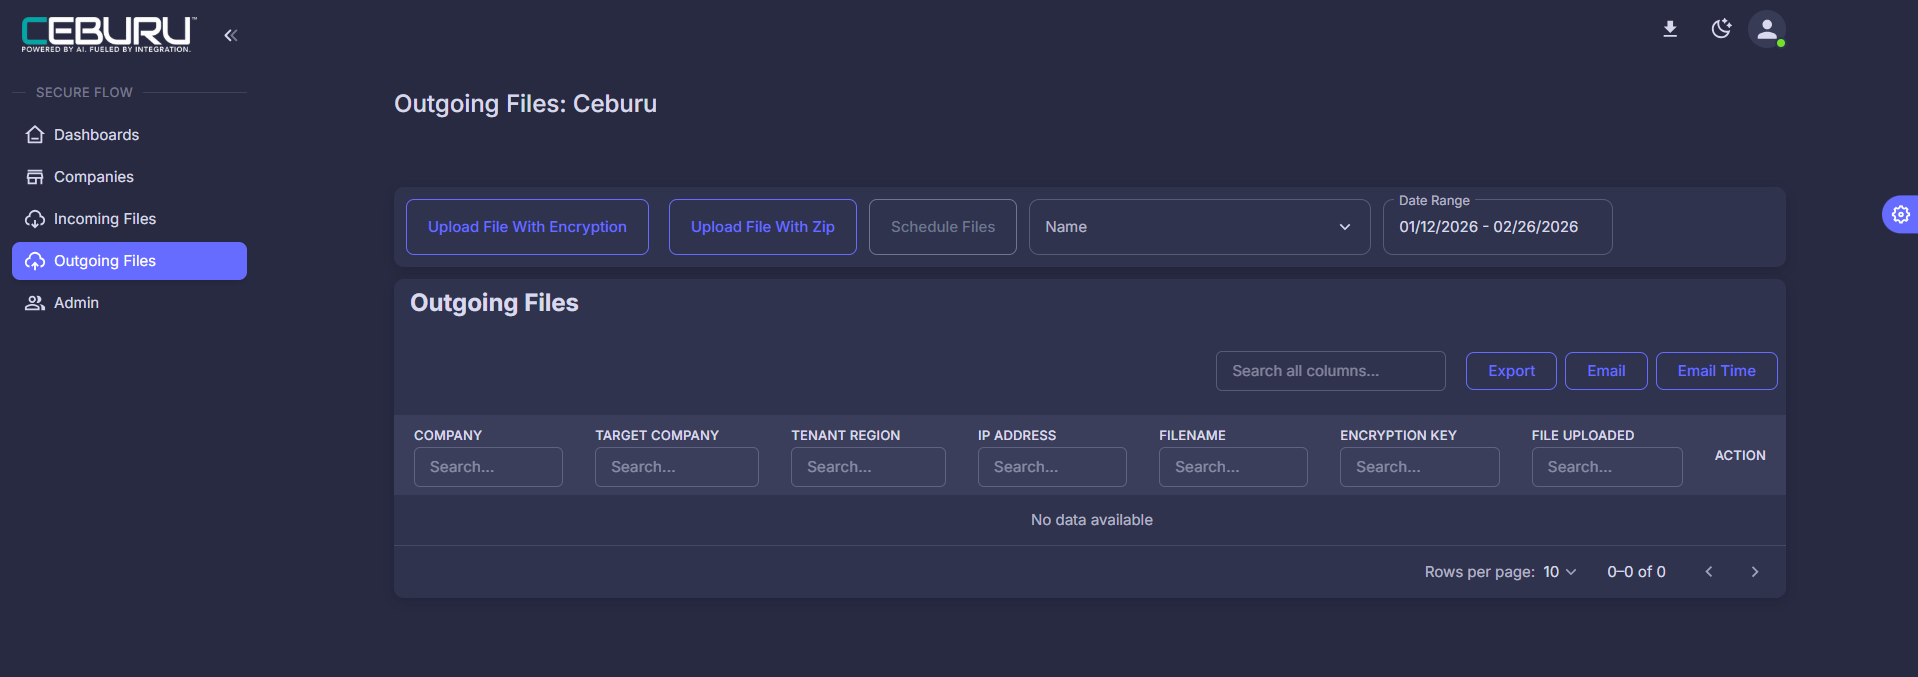1918x677 pixels.
Task: Focus the Filename search box
Action: pos(1233,467)
